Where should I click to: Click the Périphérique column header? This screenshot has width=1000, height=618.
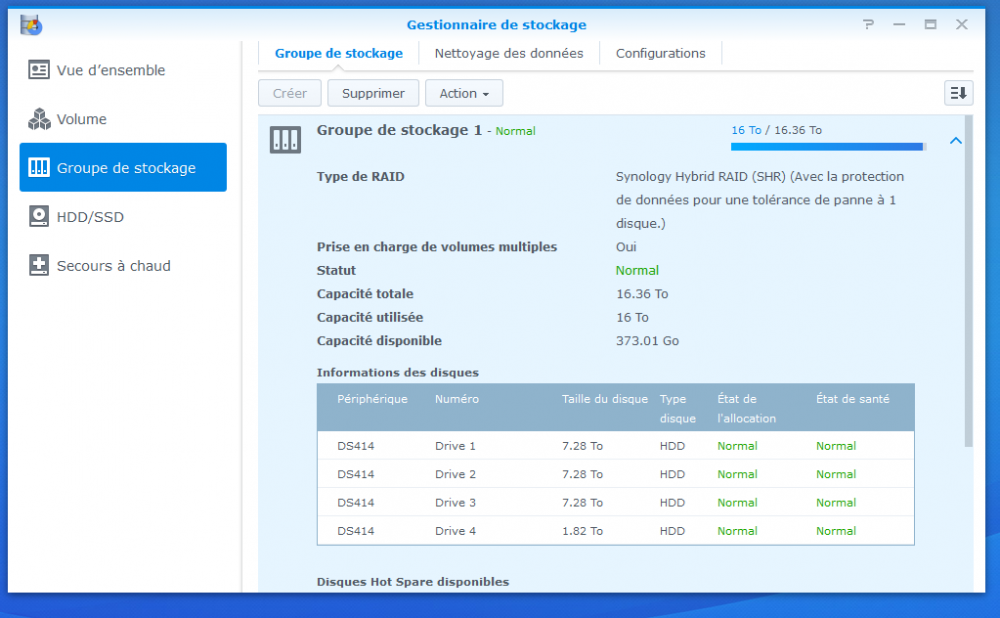(372, 399)
